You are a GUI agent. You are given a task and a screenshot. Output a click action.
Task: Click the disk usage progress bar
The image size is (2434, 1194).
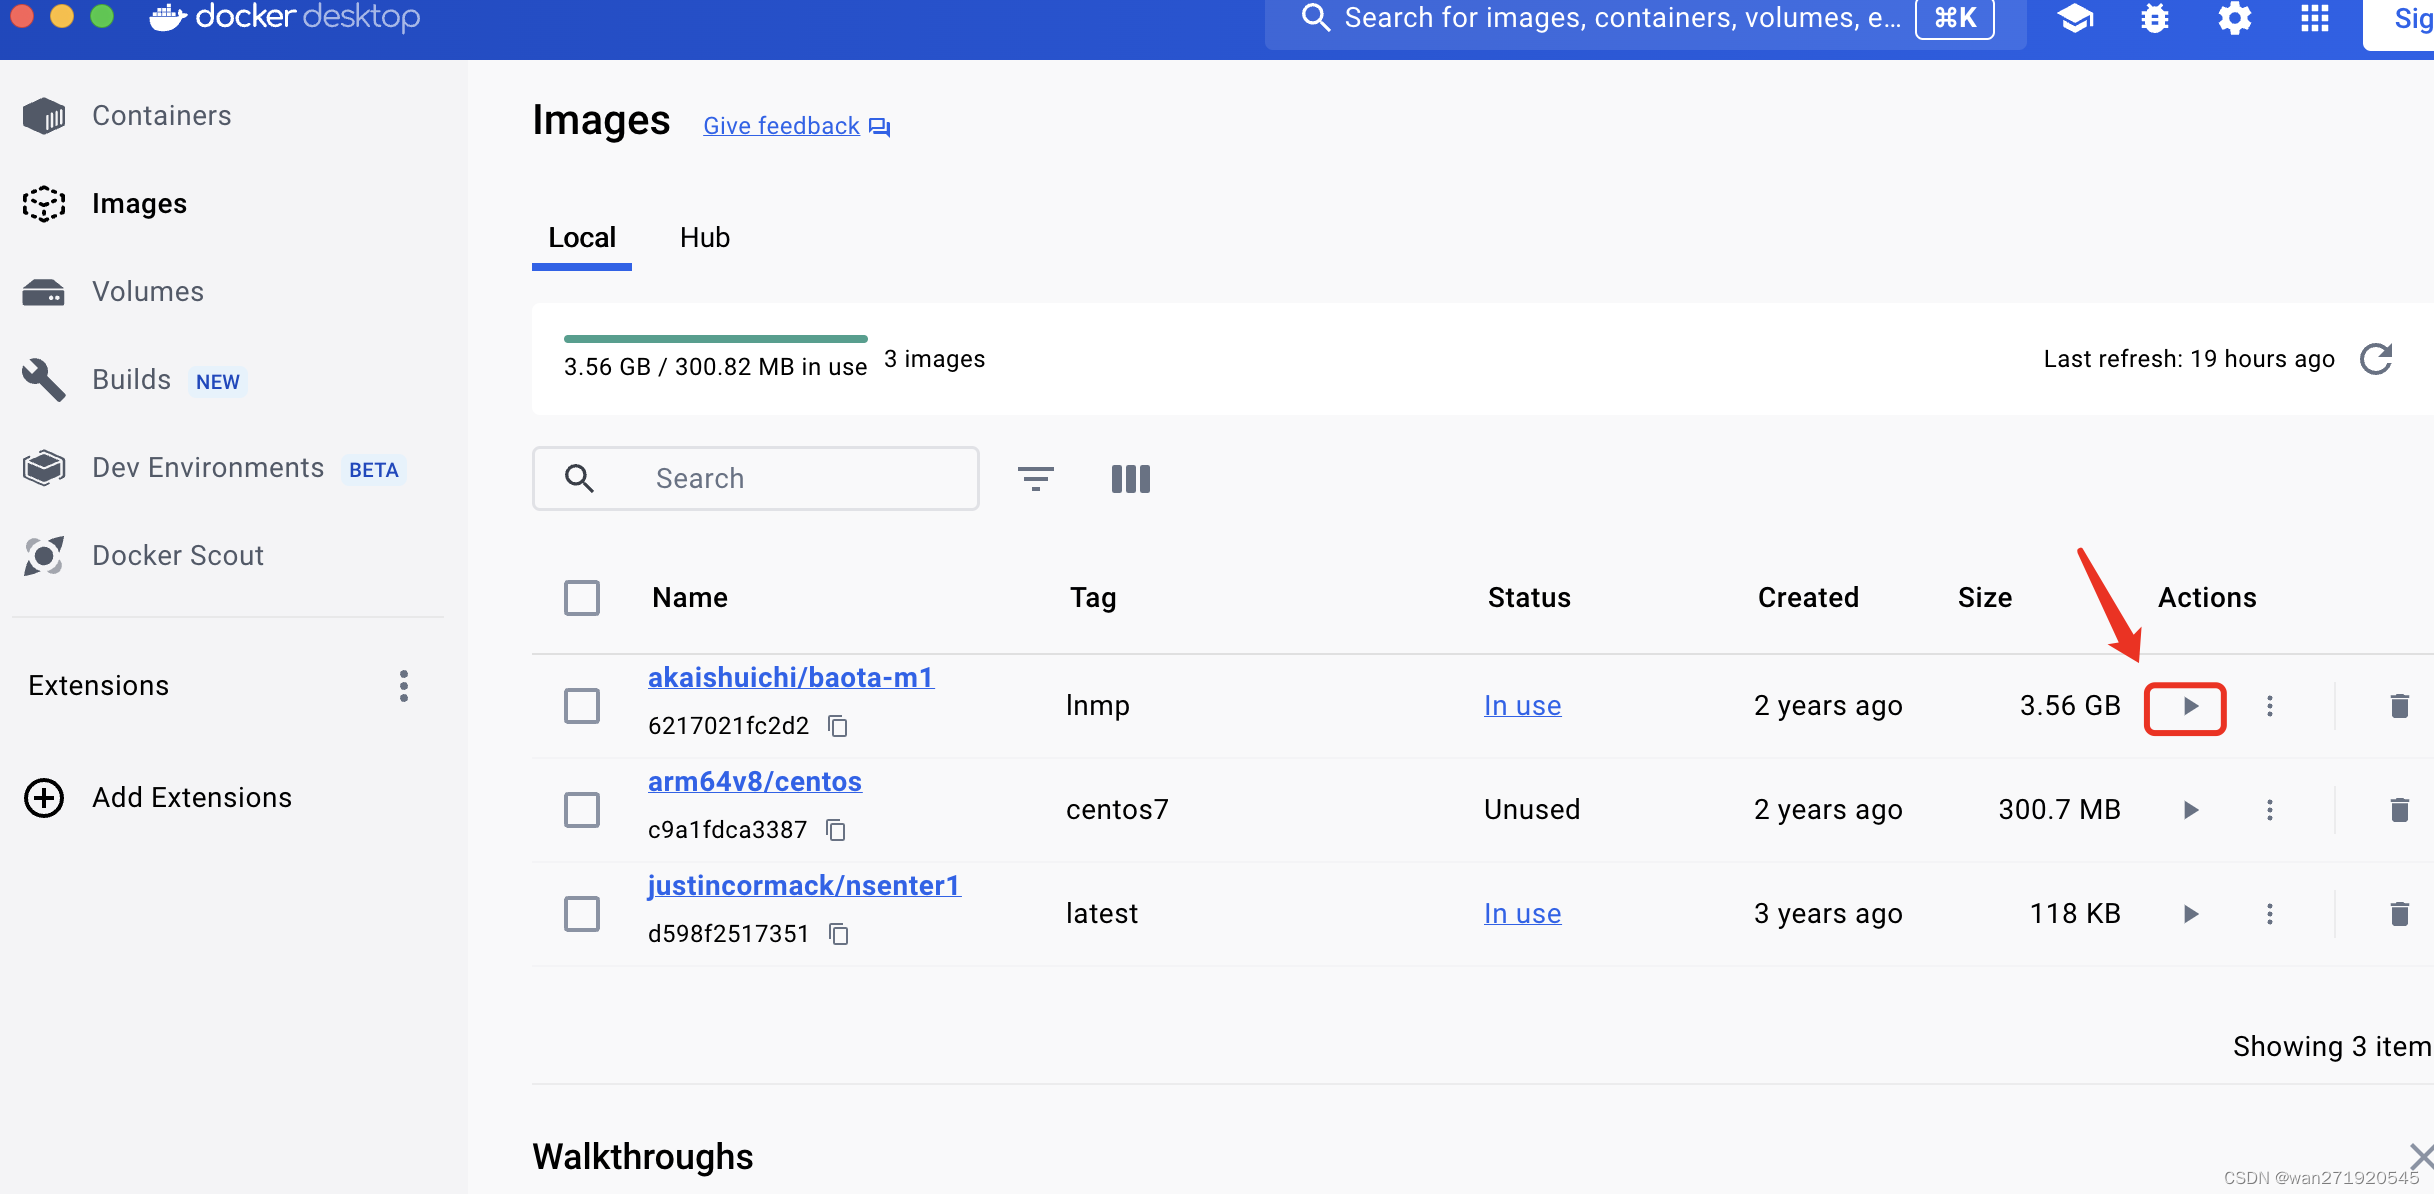coord(716,339)
